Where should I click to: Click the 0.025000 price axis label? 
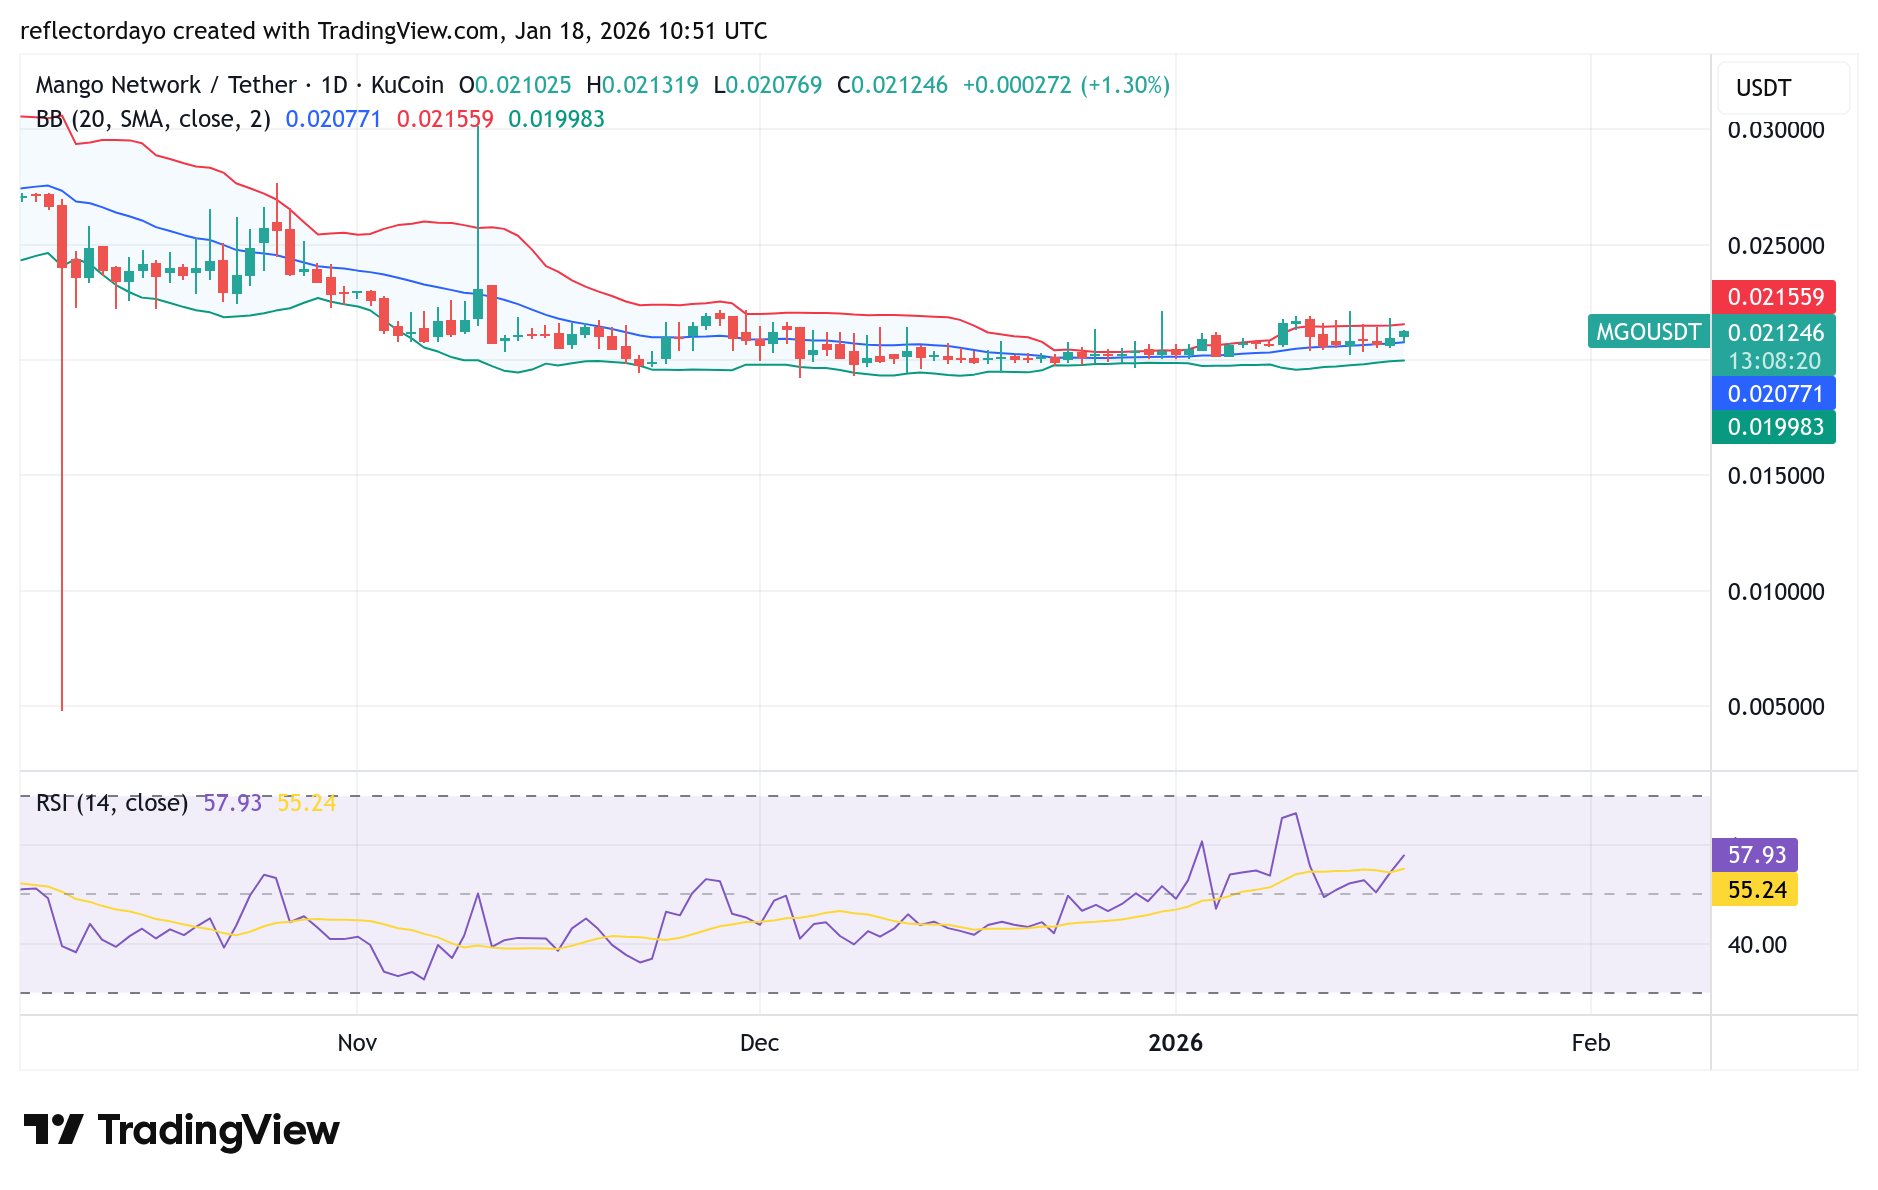click(x=1776, y=246)
